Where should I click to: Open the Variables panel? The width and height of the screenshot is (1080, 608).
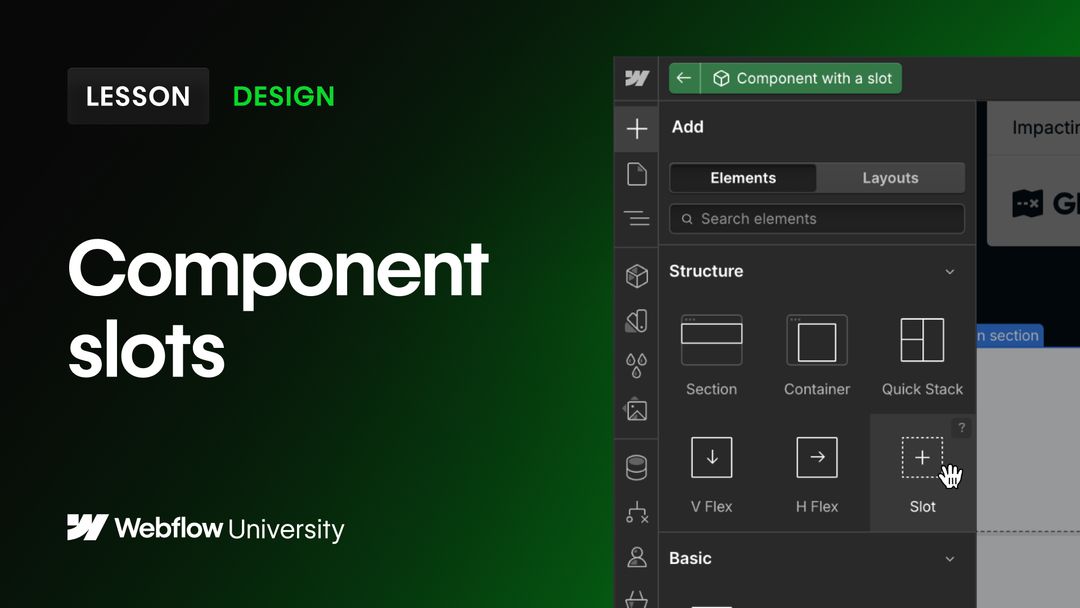pos(637,365)
